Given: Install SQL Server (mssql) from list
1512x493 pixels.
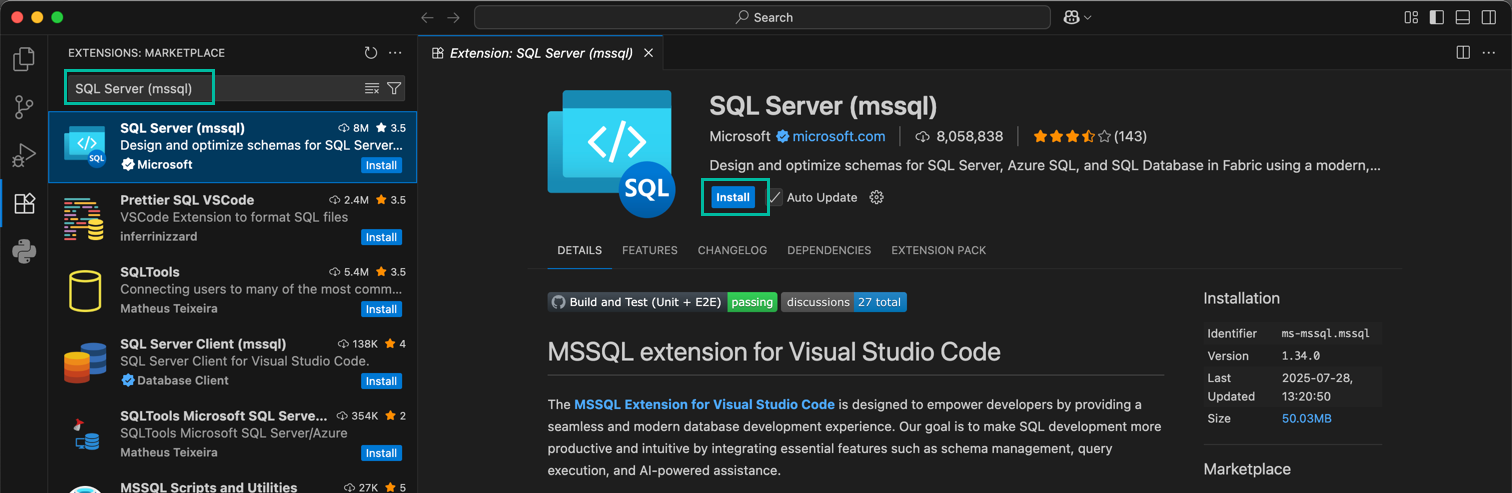Looking at the screenshot, I should 381,165.
